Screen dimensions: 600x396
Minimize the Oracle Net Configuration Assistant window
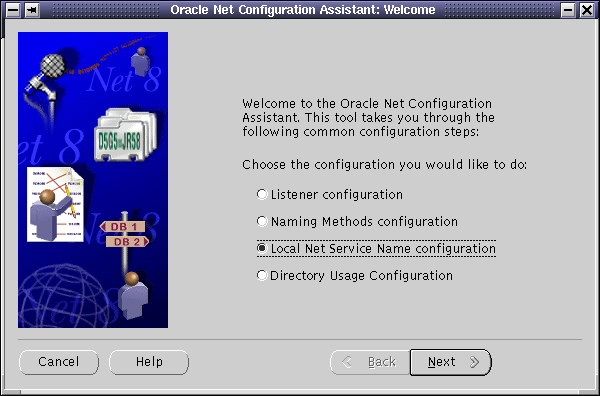568,10
